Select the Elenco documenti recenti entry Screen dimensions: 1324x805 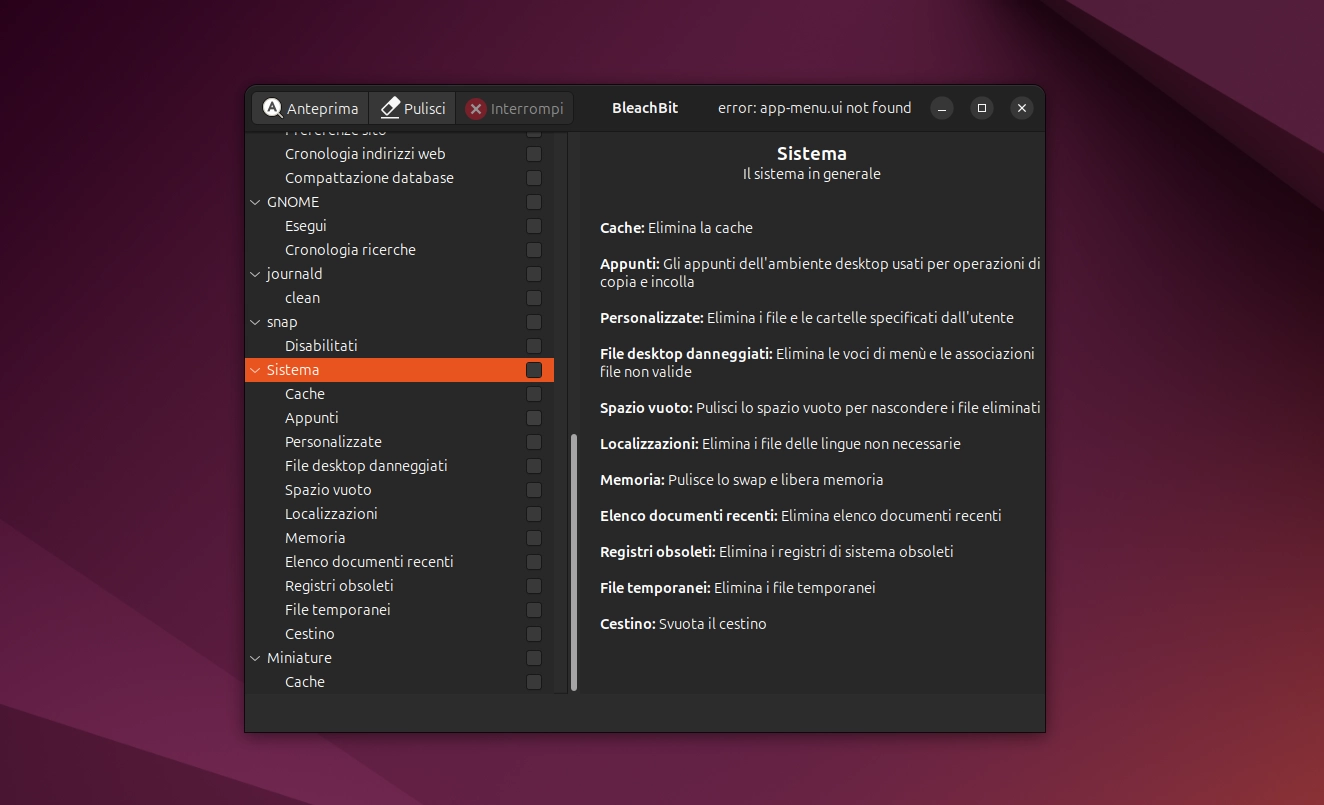click(369, 562)
